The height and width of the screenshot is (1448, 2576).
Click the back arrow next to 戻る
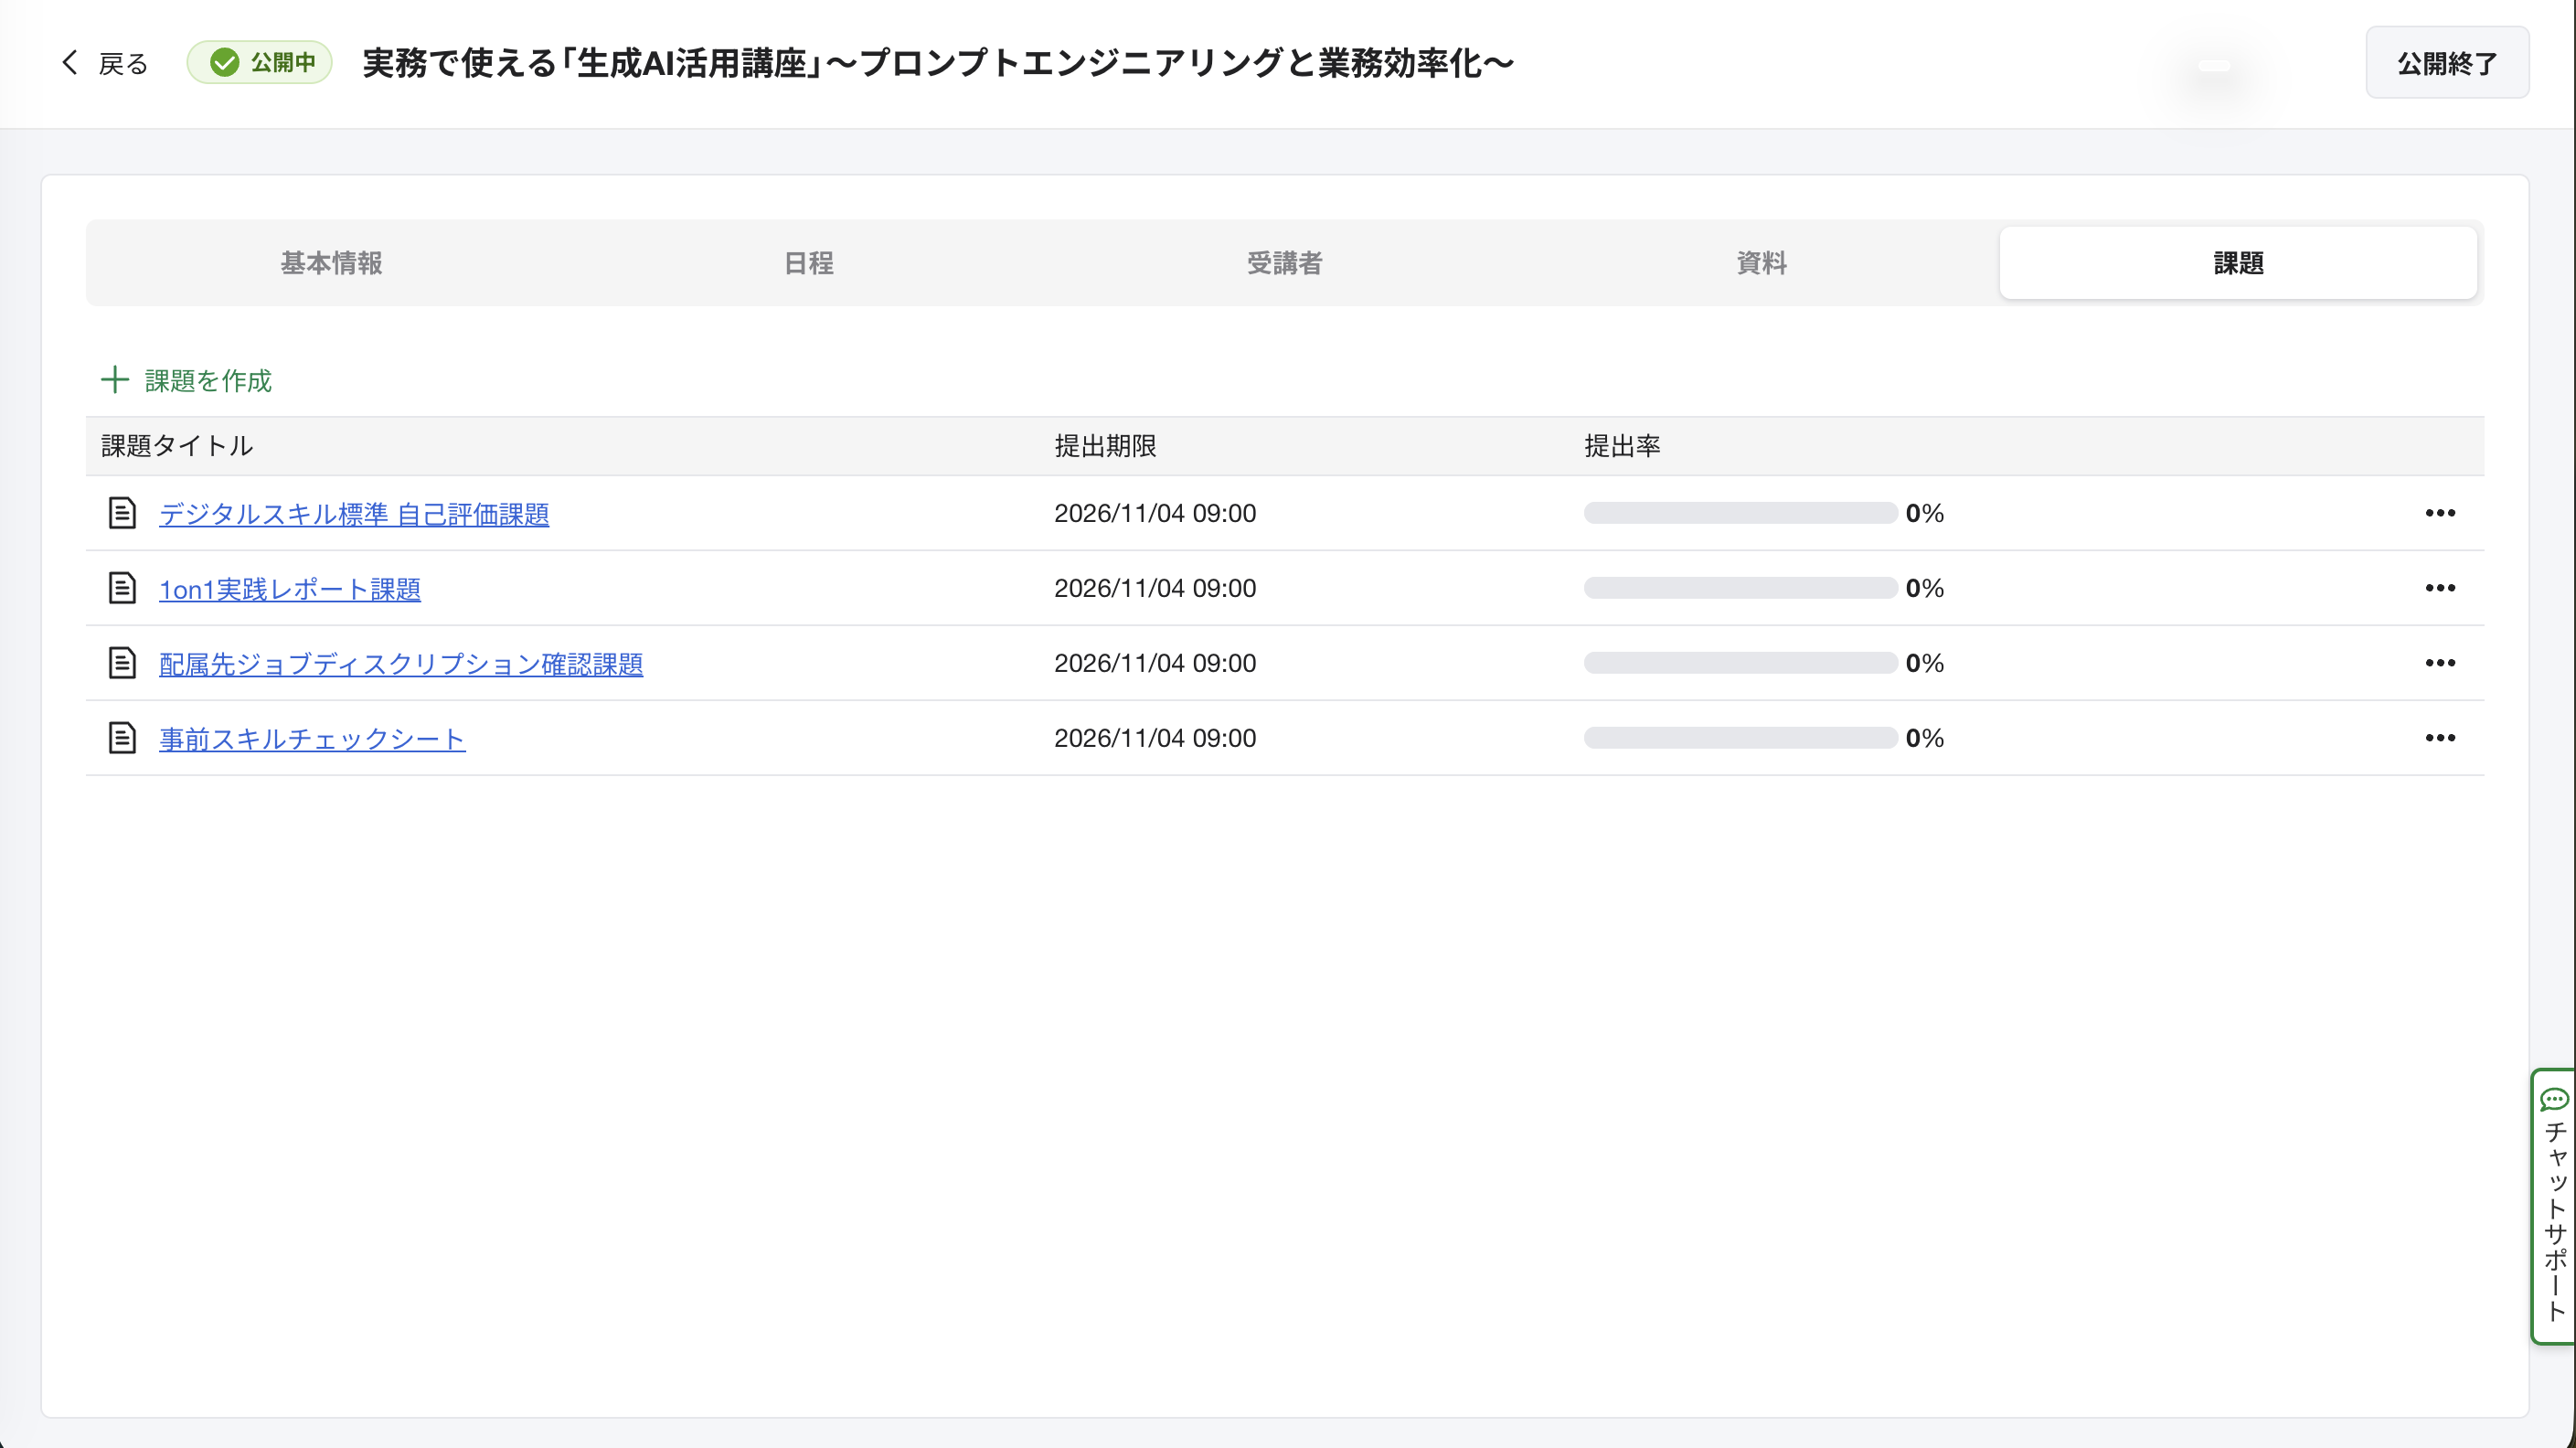(x=69, y=63)
